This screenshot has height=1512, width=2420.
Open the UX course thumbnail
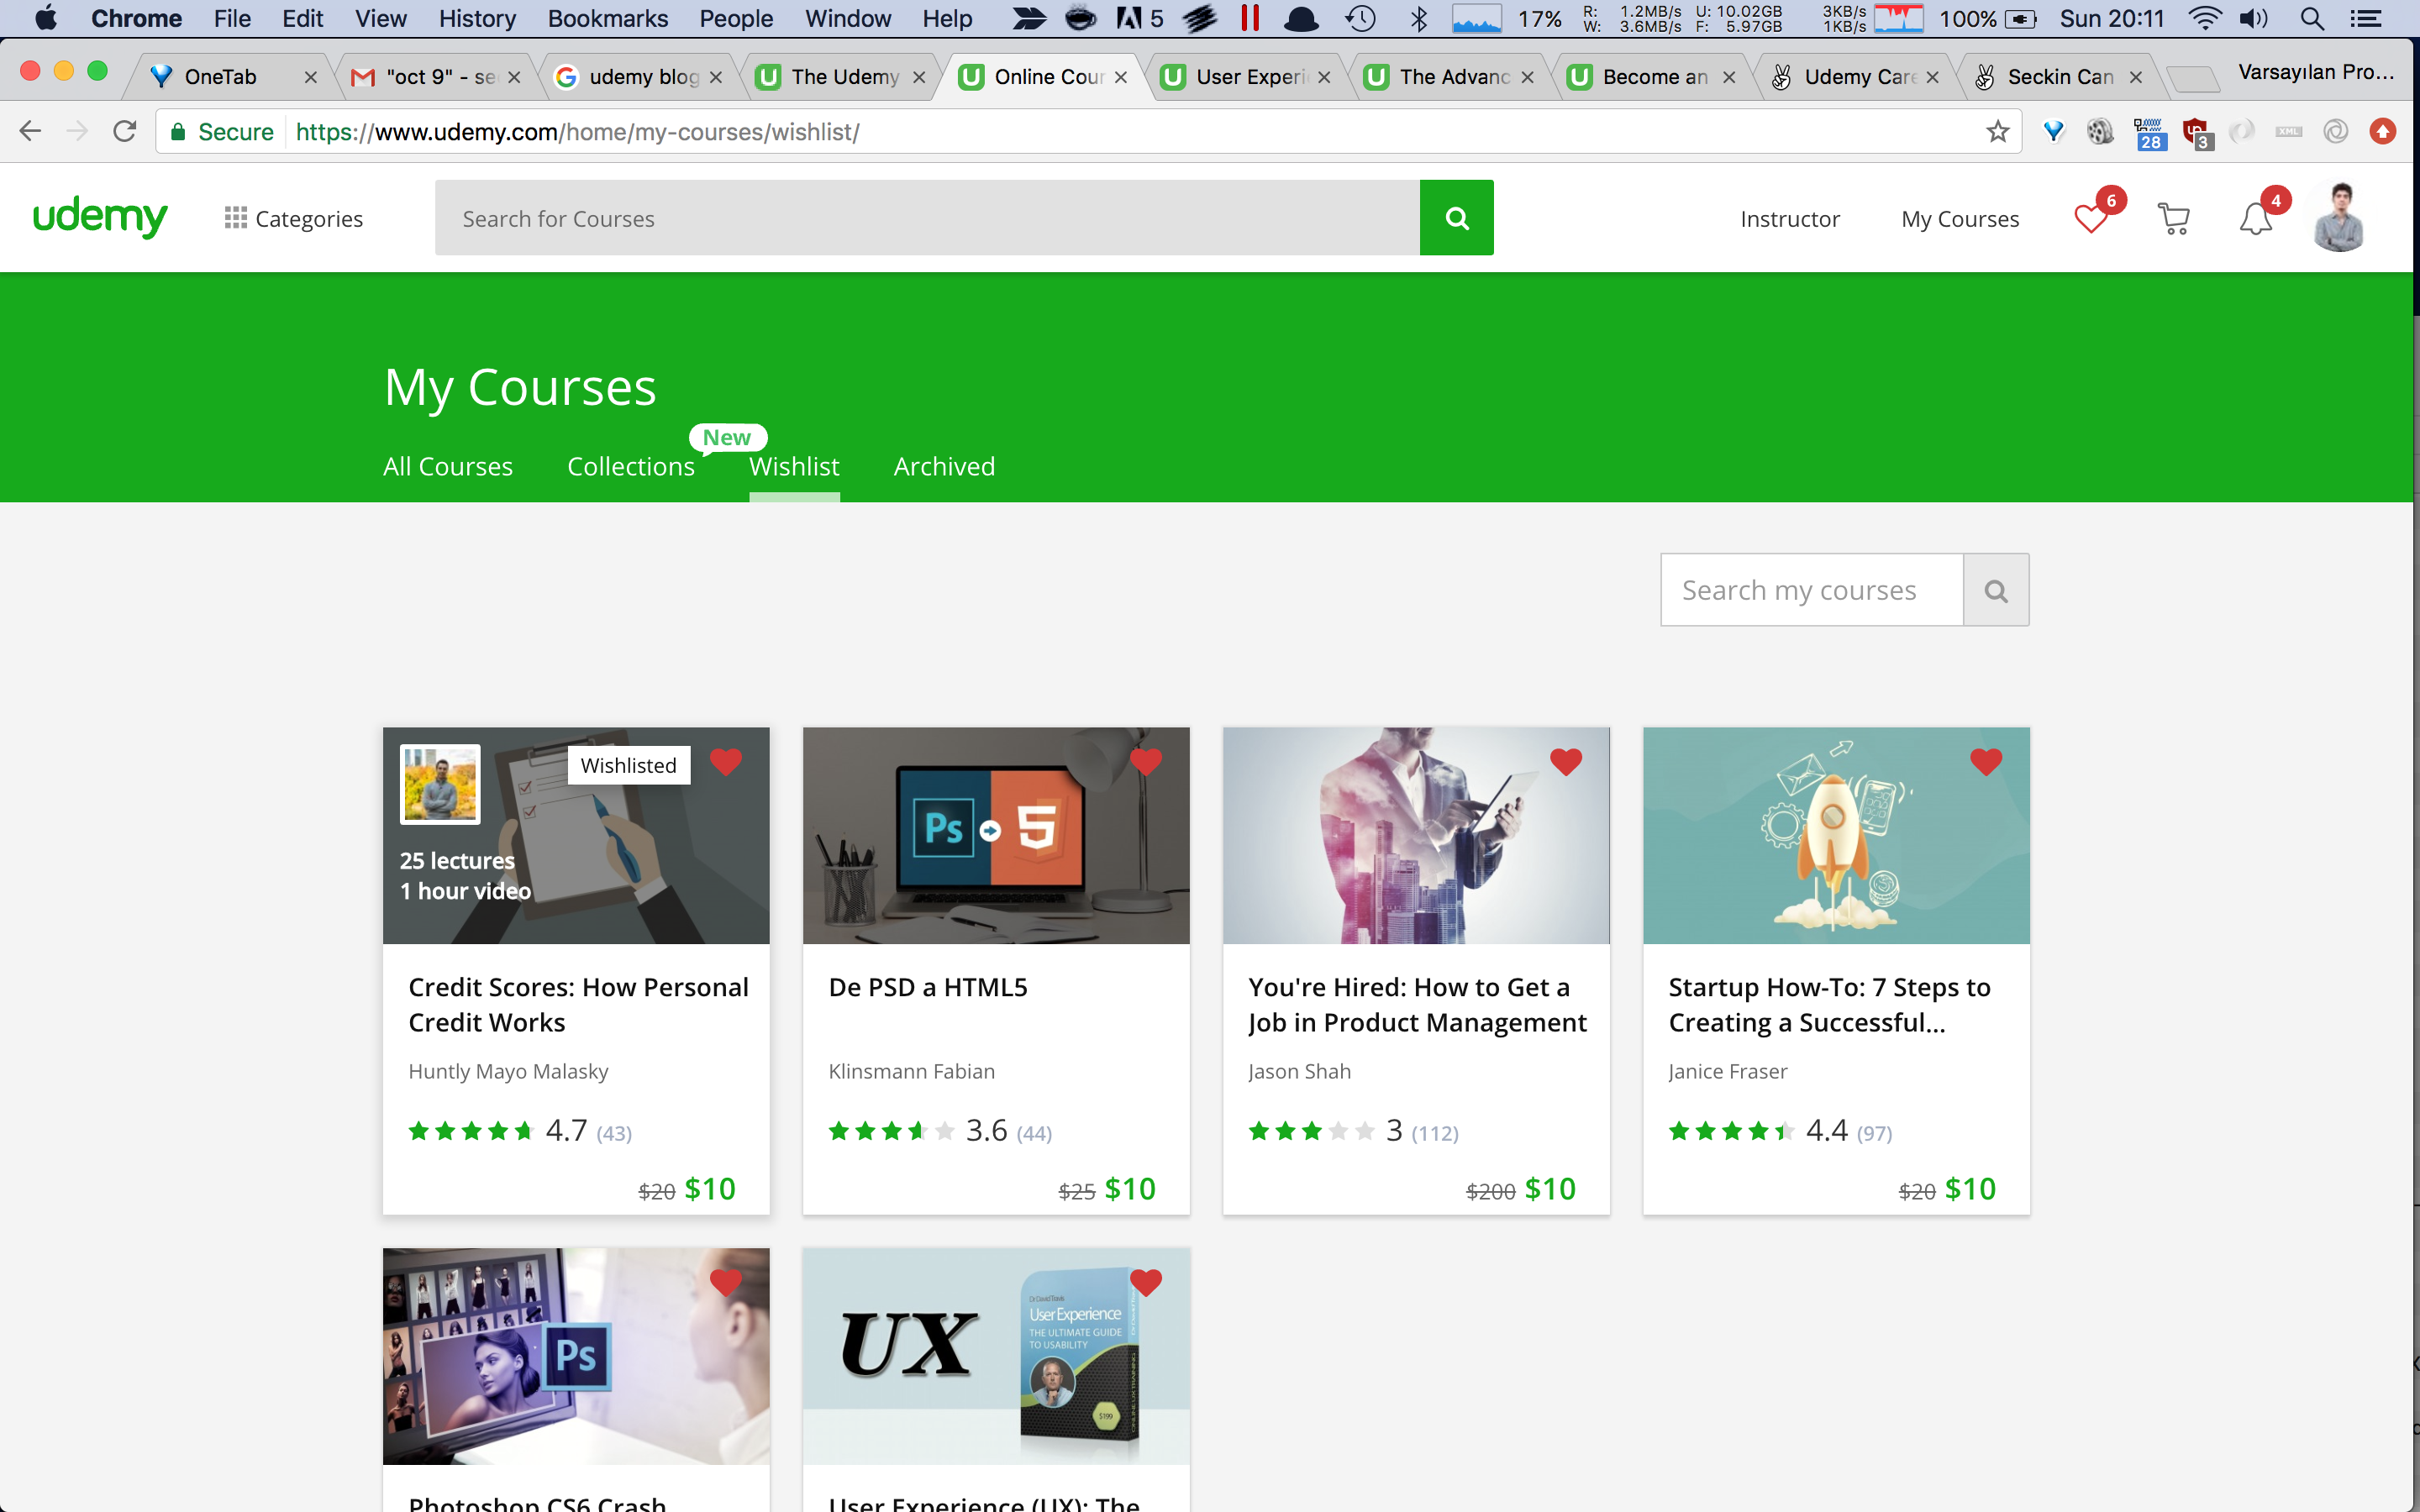coord(996,1355)
